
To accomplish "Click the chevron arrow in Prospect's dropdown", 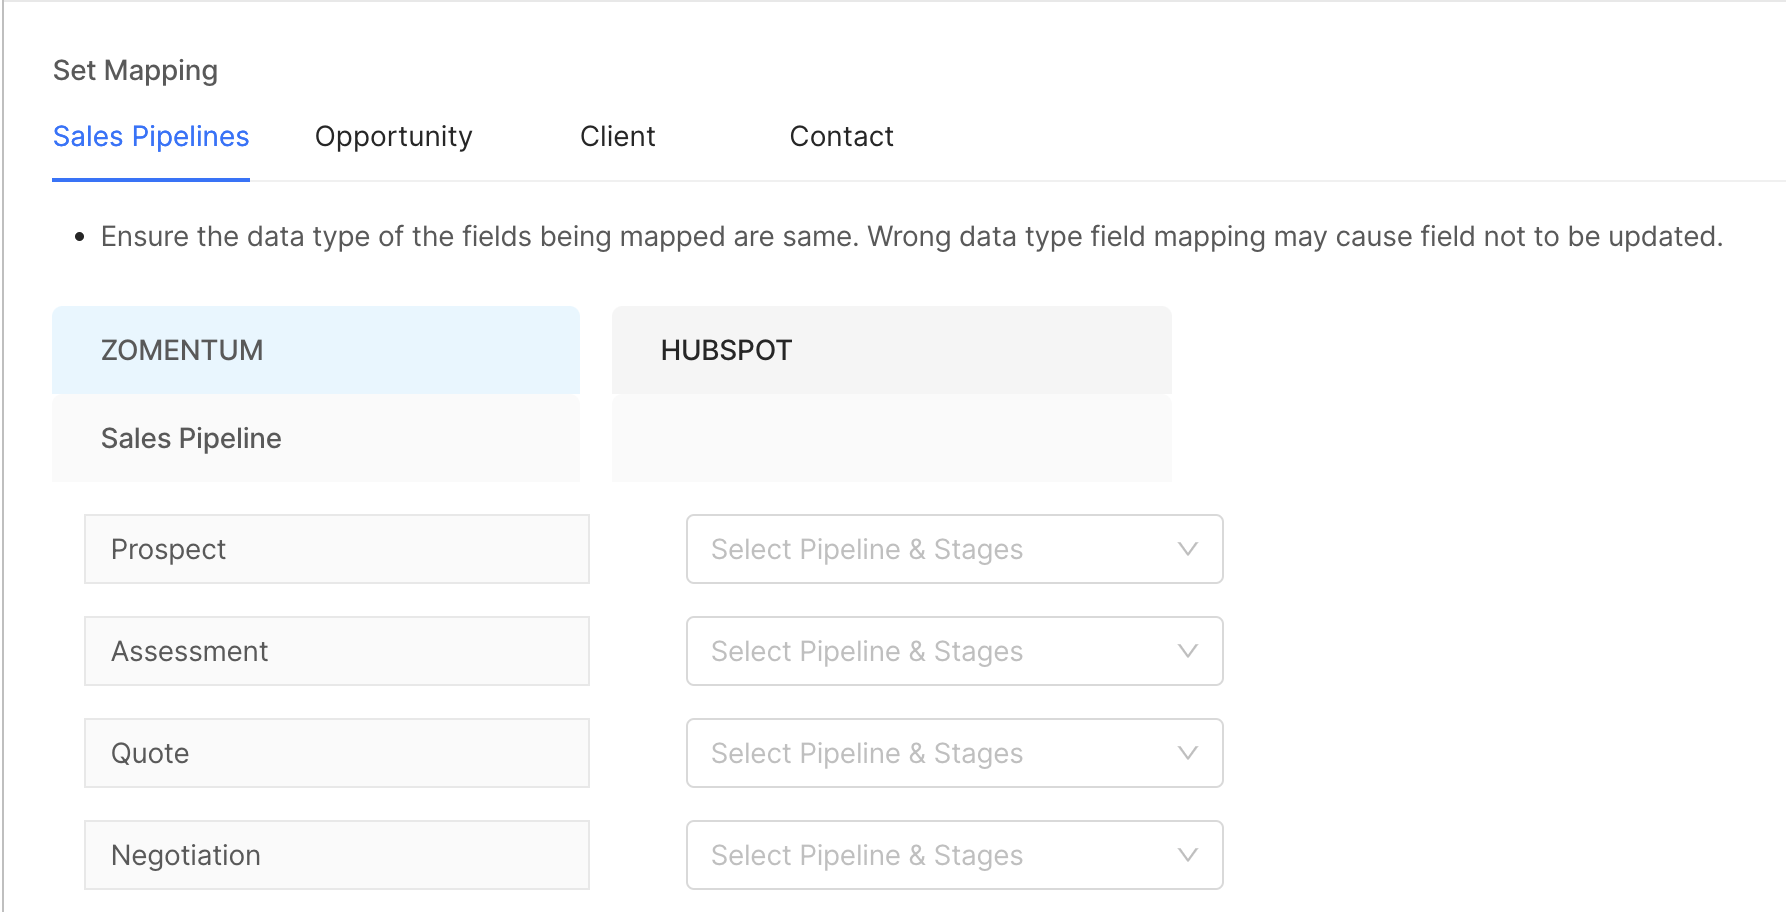I will click(x=1187, y=549).
